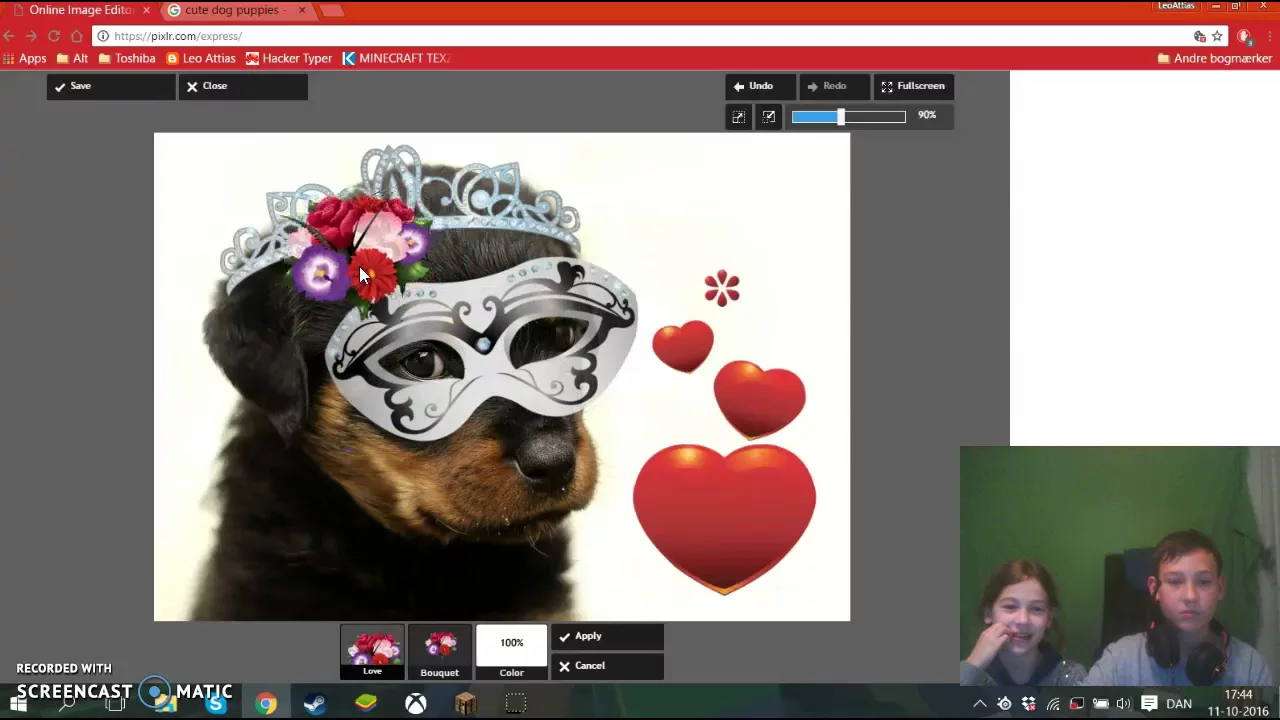The width and height of the screenshot is (1280, 720).
Task: Open the Dropbox tray icon
Action: 1028,704
